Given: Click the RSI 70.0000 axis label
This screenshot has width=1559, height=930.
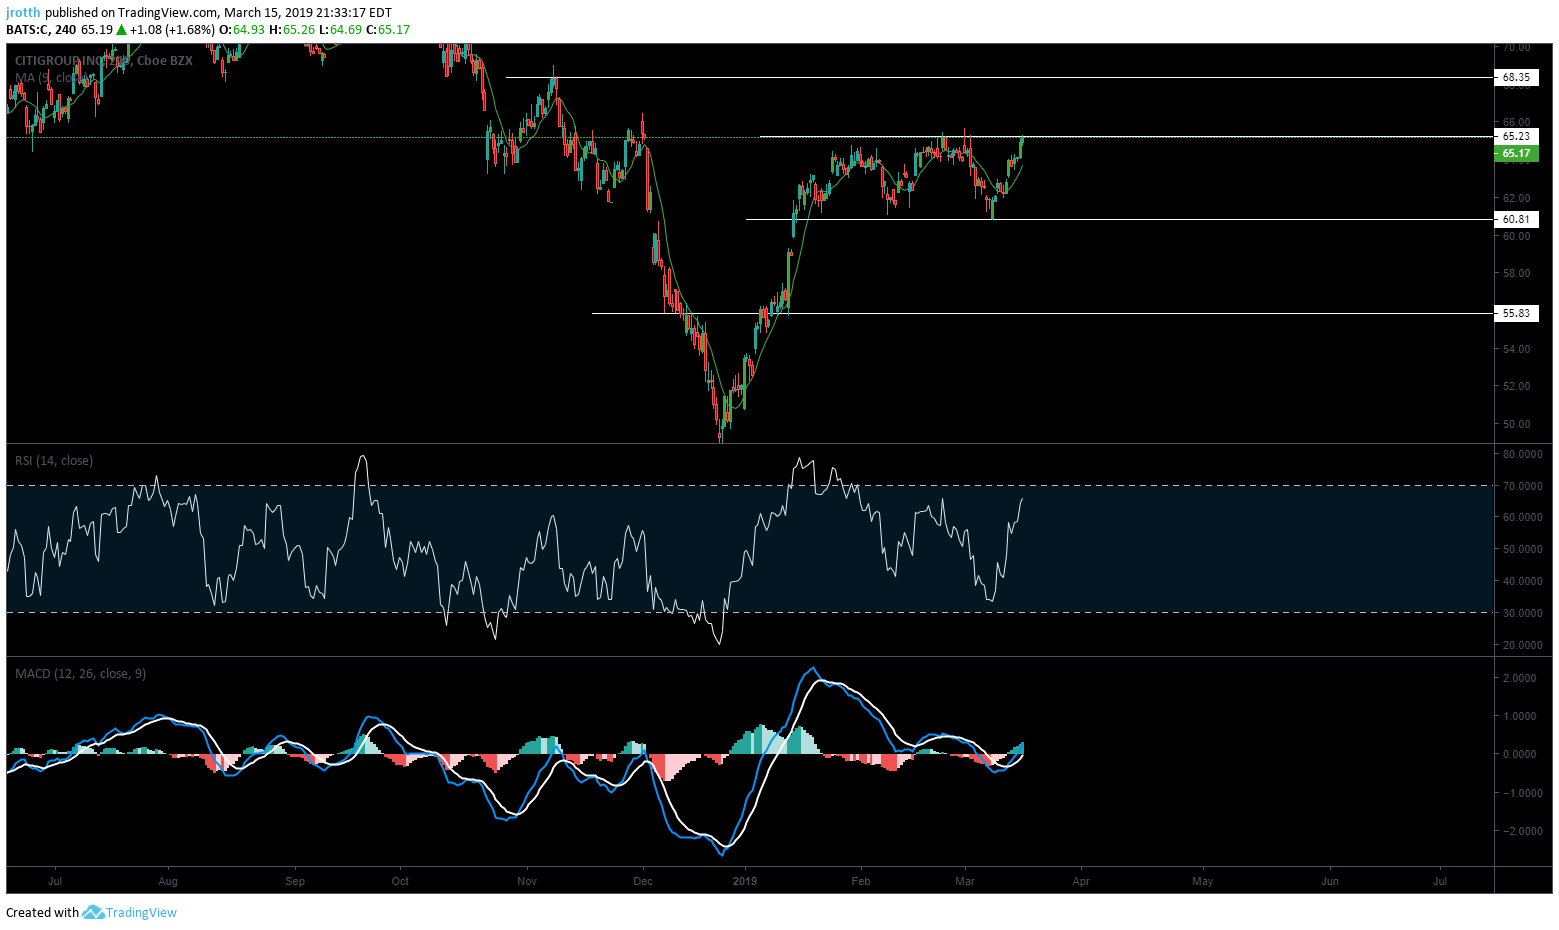Looking at the screenshot, I should [1522, 486].
